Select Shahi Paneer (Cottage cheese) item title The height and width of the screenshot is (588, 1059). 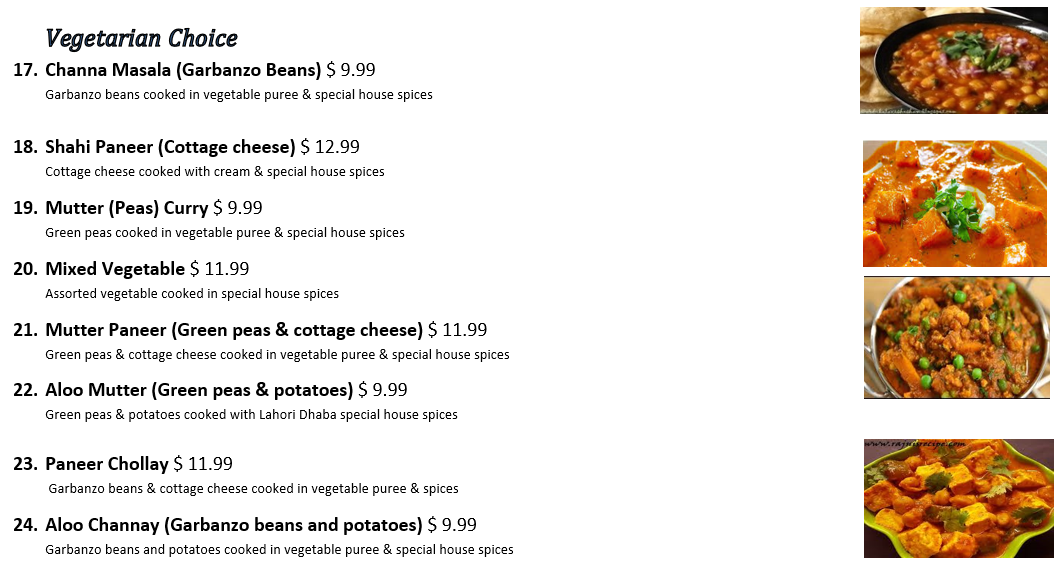170,147
